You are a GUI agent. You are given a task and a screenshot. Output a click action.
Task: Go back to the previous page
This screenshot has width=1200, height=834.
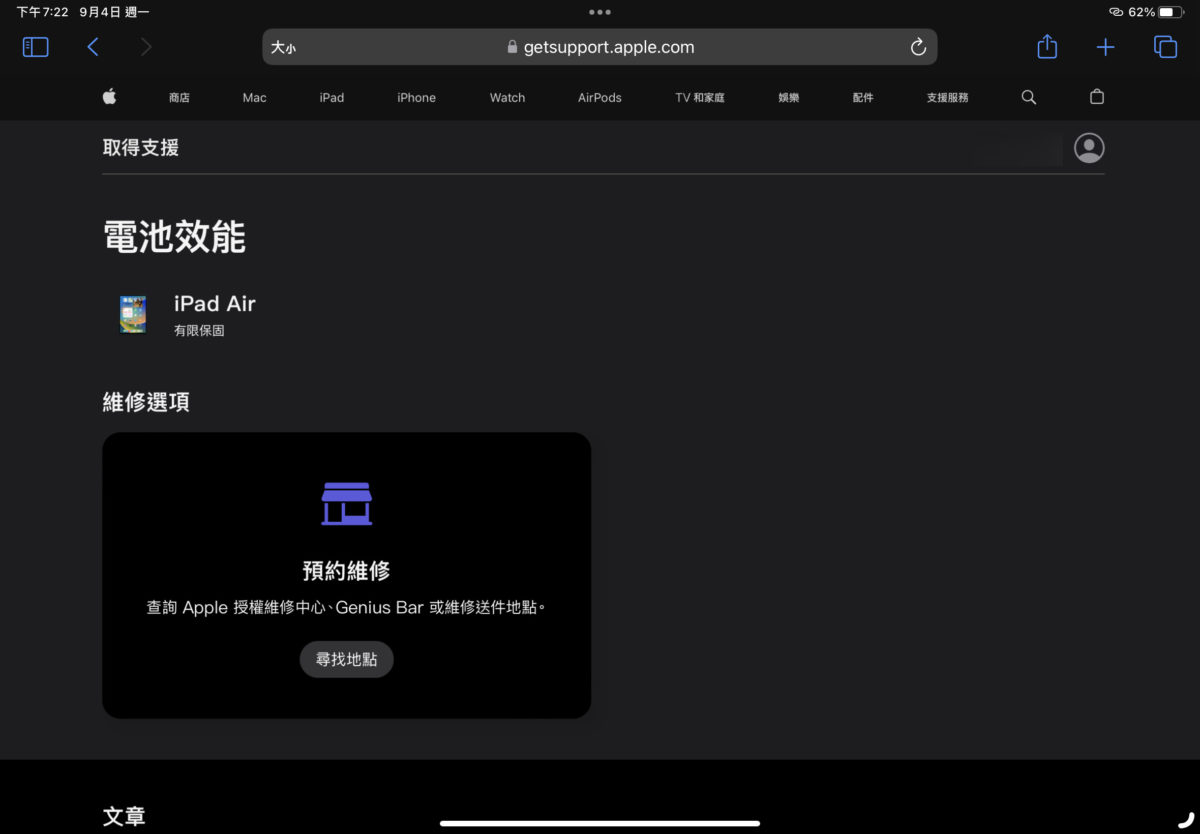point(93,47)
